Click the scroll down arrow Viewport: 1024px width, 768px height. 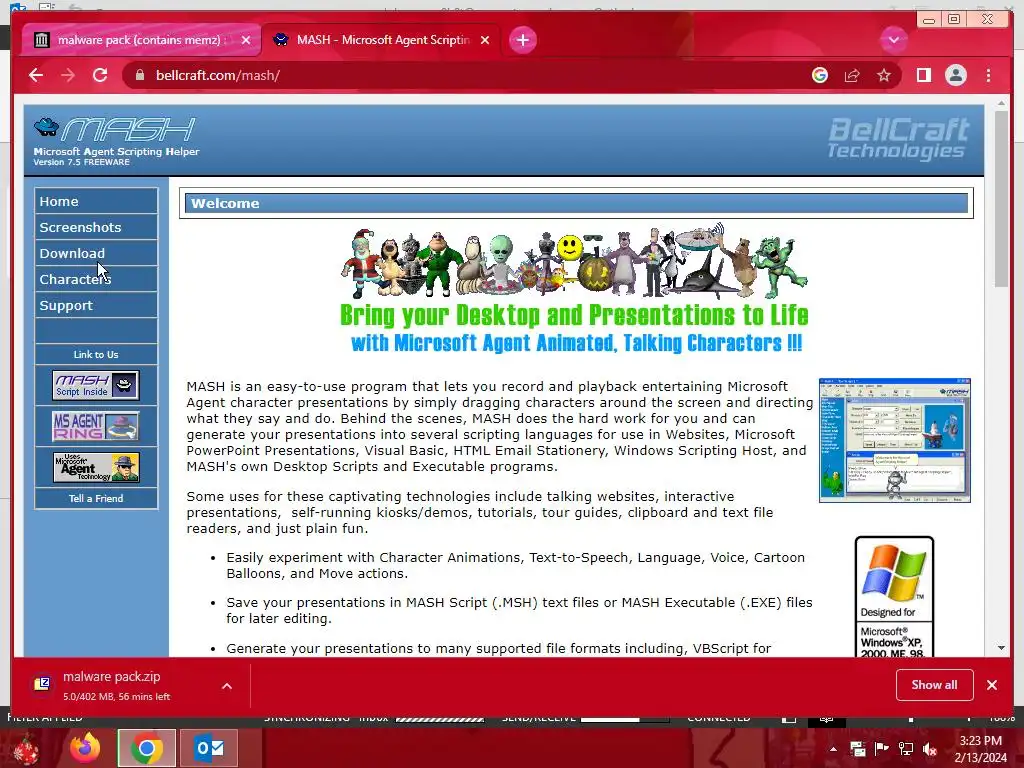[x=1001, y=648]
